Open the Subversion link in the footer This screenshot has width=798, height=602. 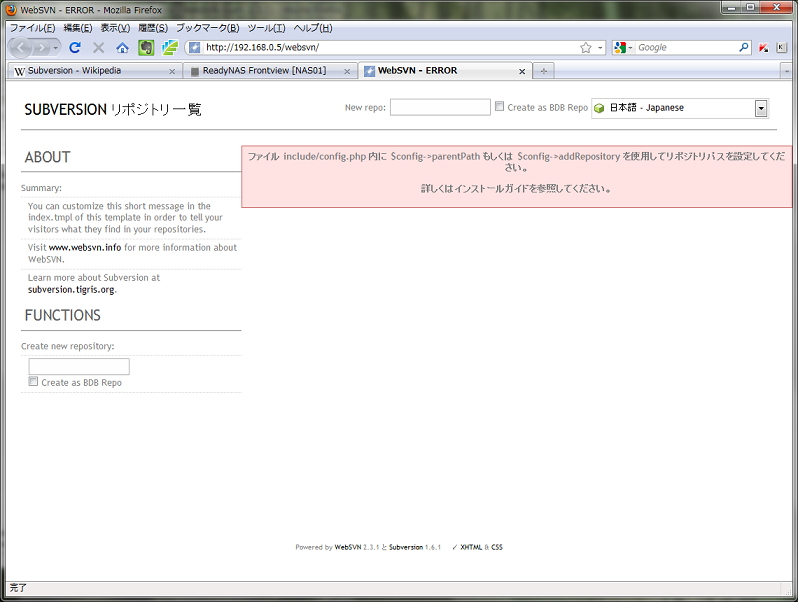(x=406, y=548)
